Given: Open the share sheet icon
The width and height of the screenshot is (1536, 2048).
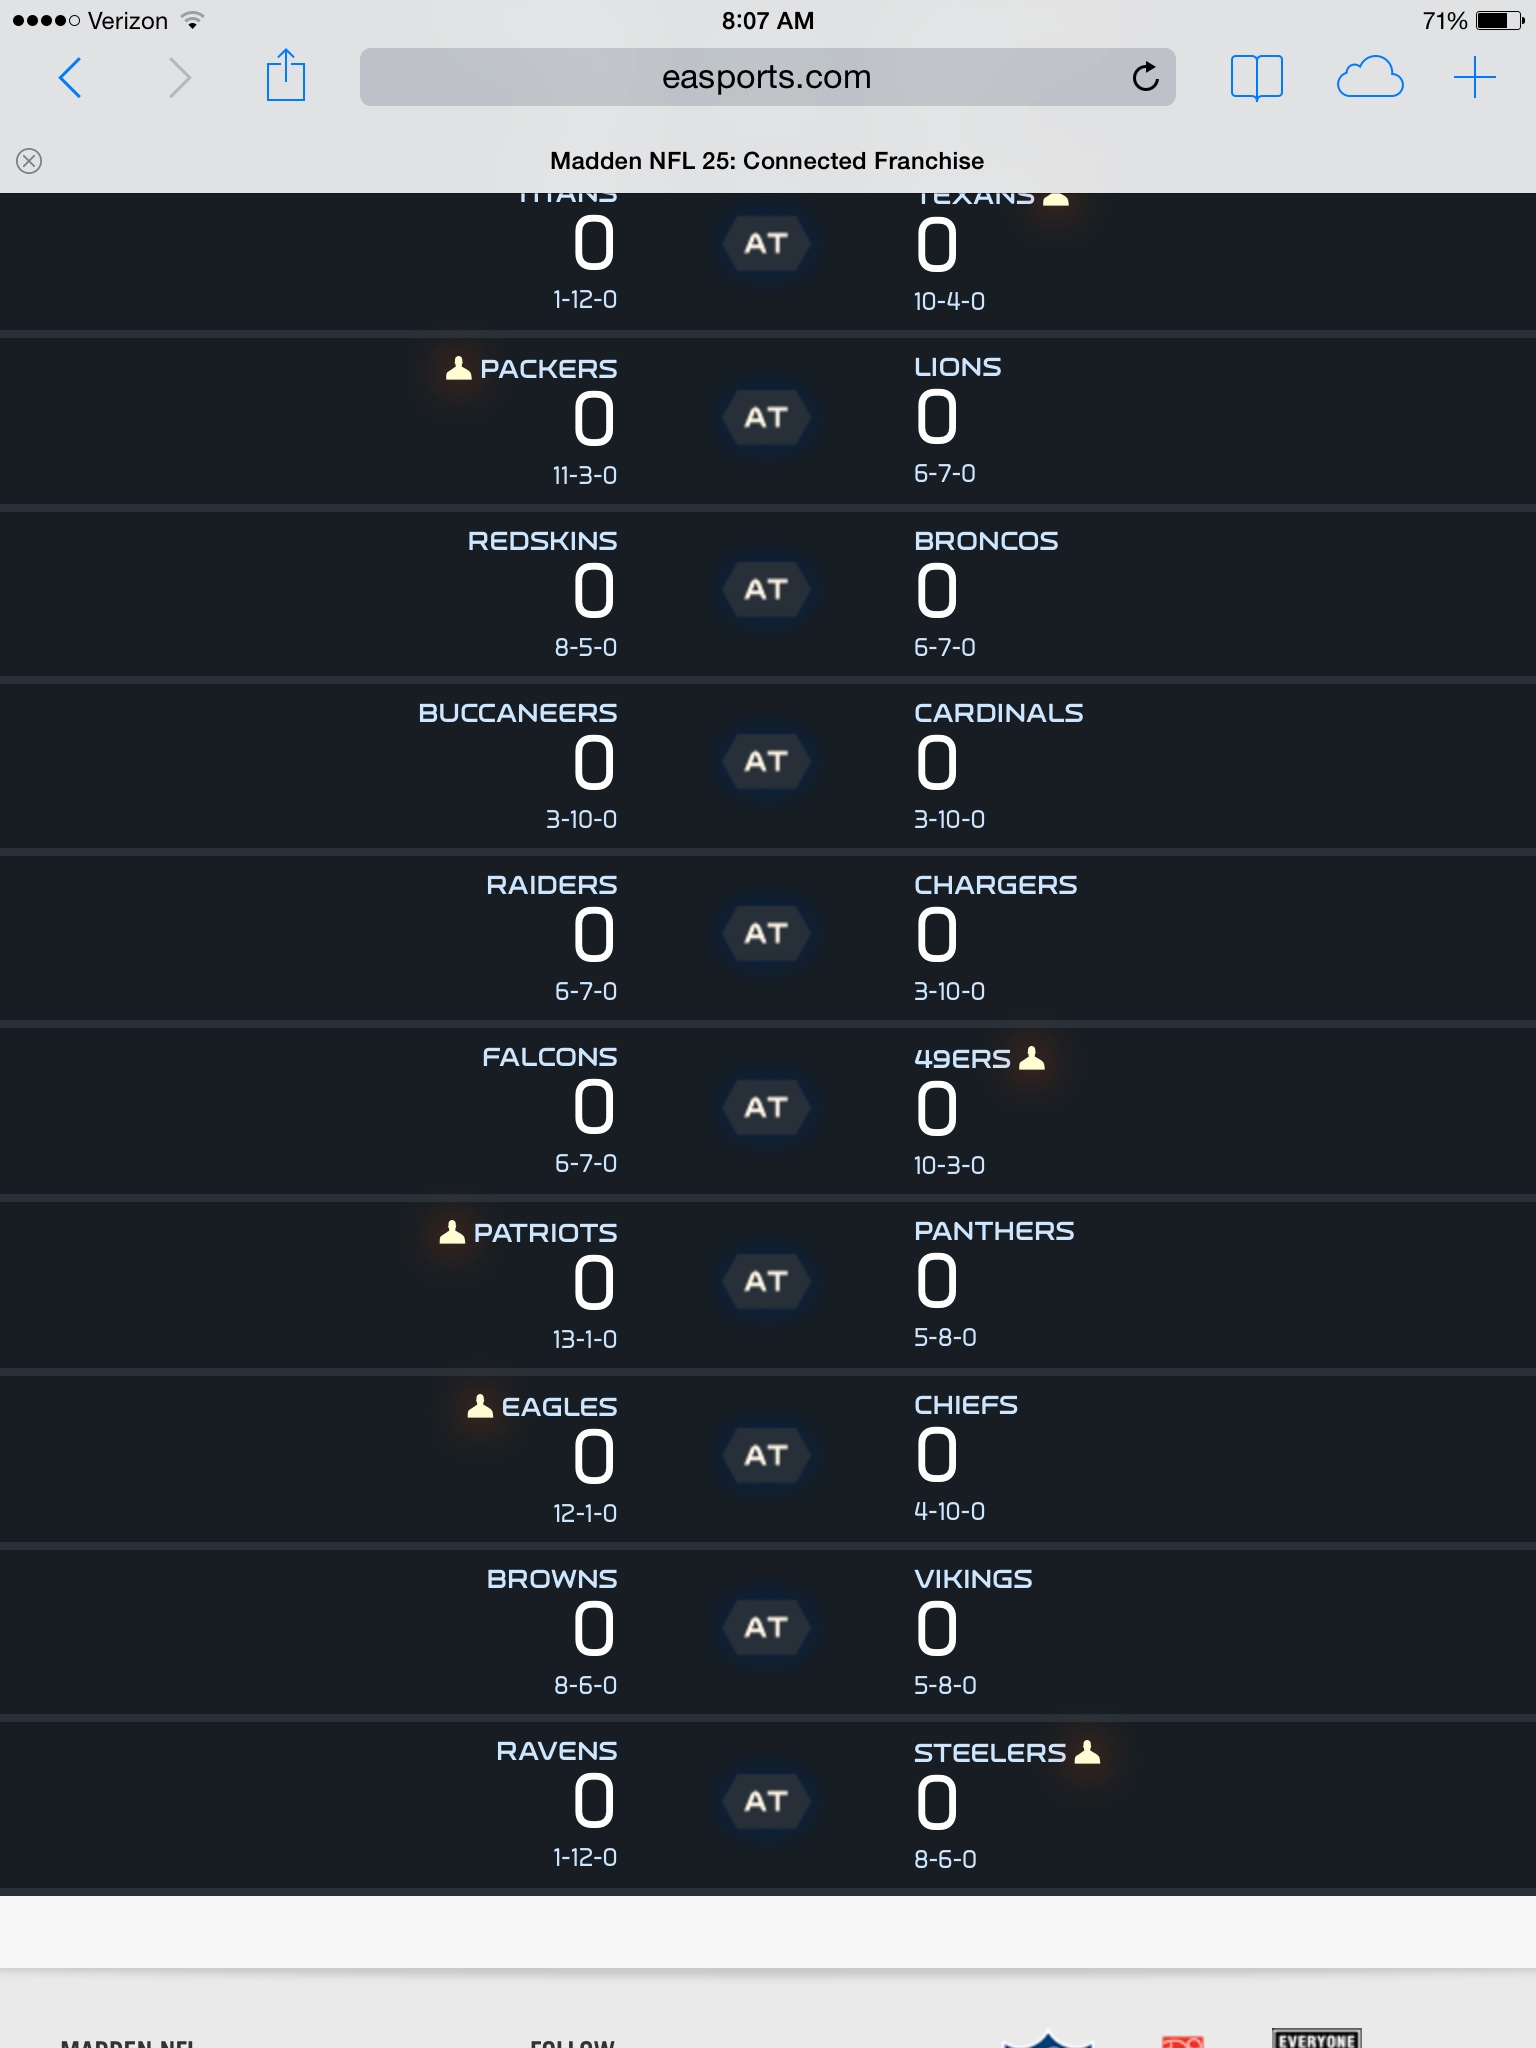Looking at the screenshot, I should (x=285, y=76).
